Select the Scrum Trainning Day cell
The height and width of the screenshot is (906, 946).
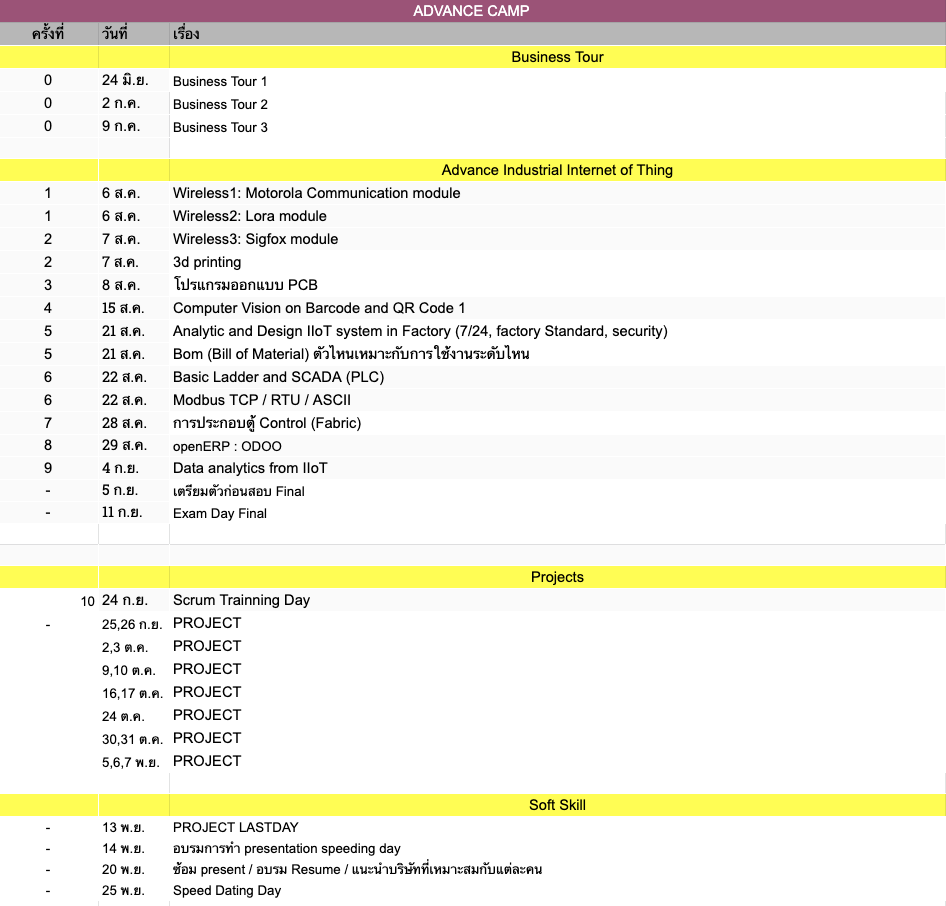(241, 600)
